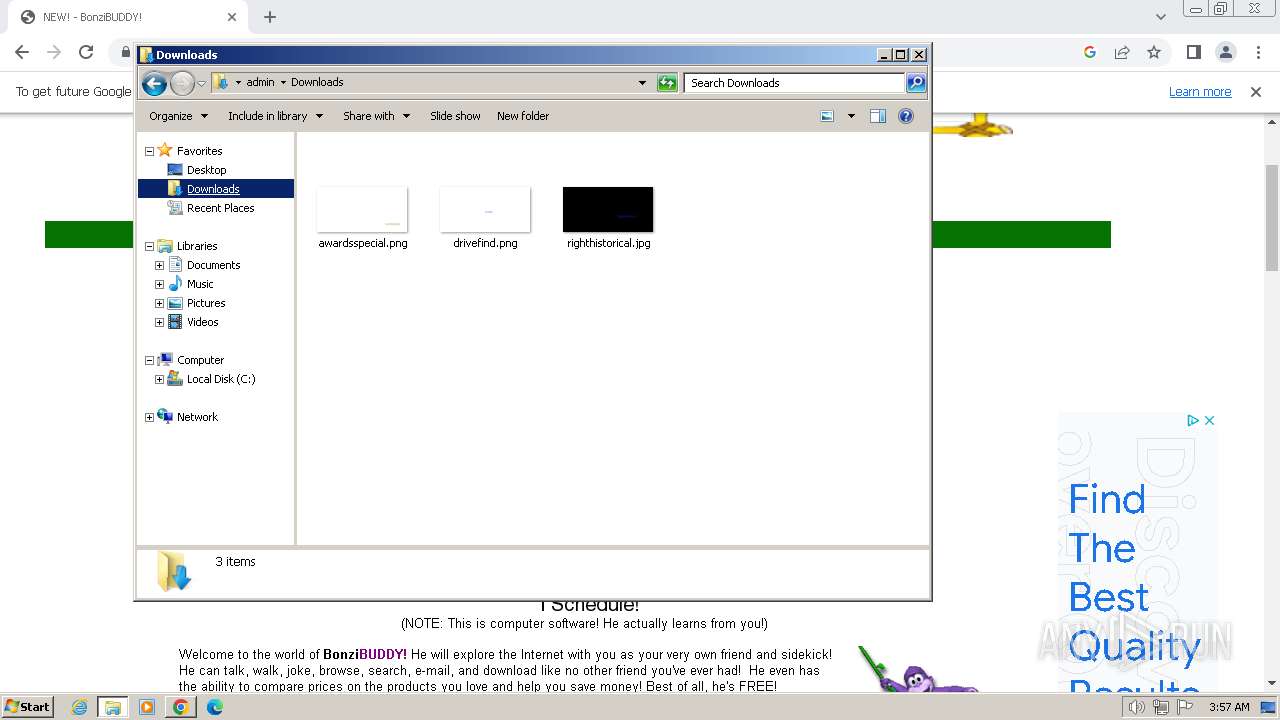Open the Chrome profile avatar
The width and height of the screenshot is (1280, 720).
click(x=1226, y=52)
